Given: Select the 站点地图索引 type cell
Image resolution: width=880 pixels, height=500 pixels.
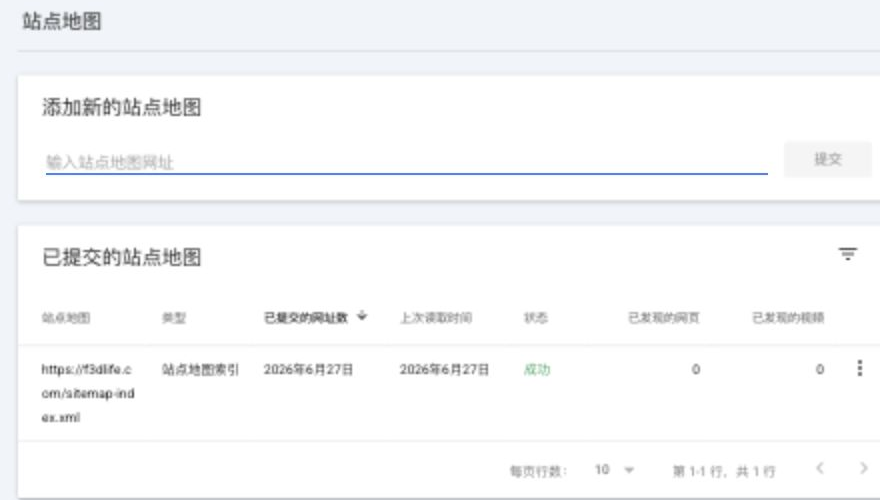Looking at the screenshot, I should pos(200,369).
